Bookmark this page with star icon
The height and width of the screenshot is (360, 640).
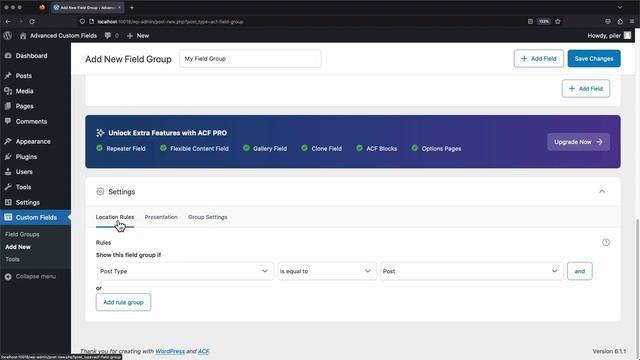coord(558,21)
